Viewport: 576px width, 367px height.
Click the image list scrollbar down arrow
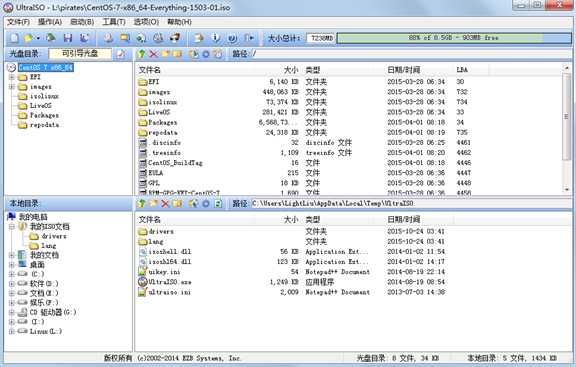click(567, 190)
